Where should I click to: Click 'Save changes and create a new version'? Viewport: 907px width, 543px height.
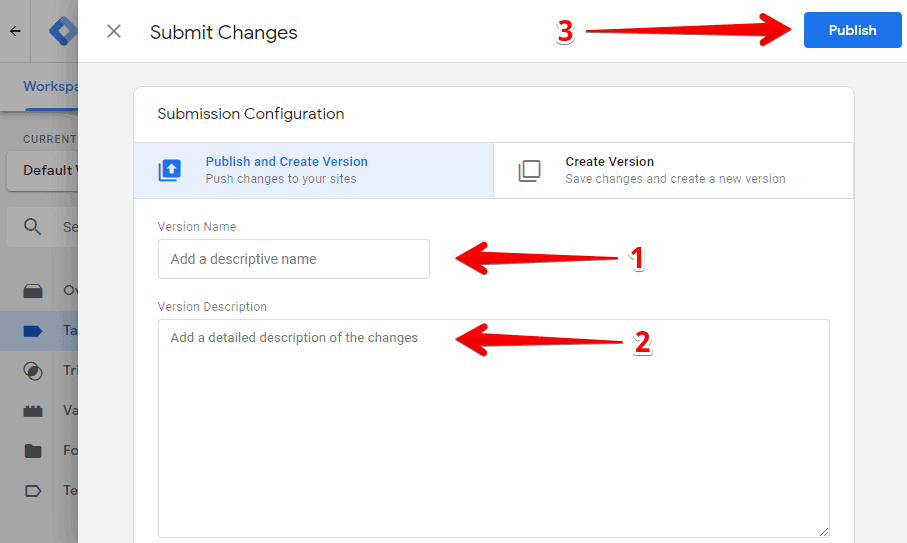click(675, 179)
